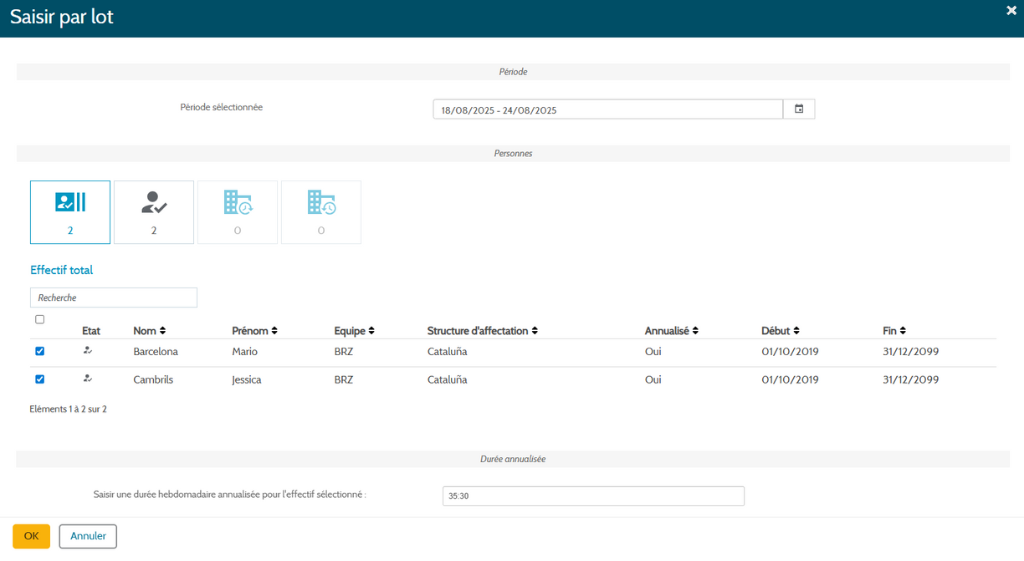
Task: Close the Saisir par lot dialog
Action: pyautogui.click(x=1011, y=10)
